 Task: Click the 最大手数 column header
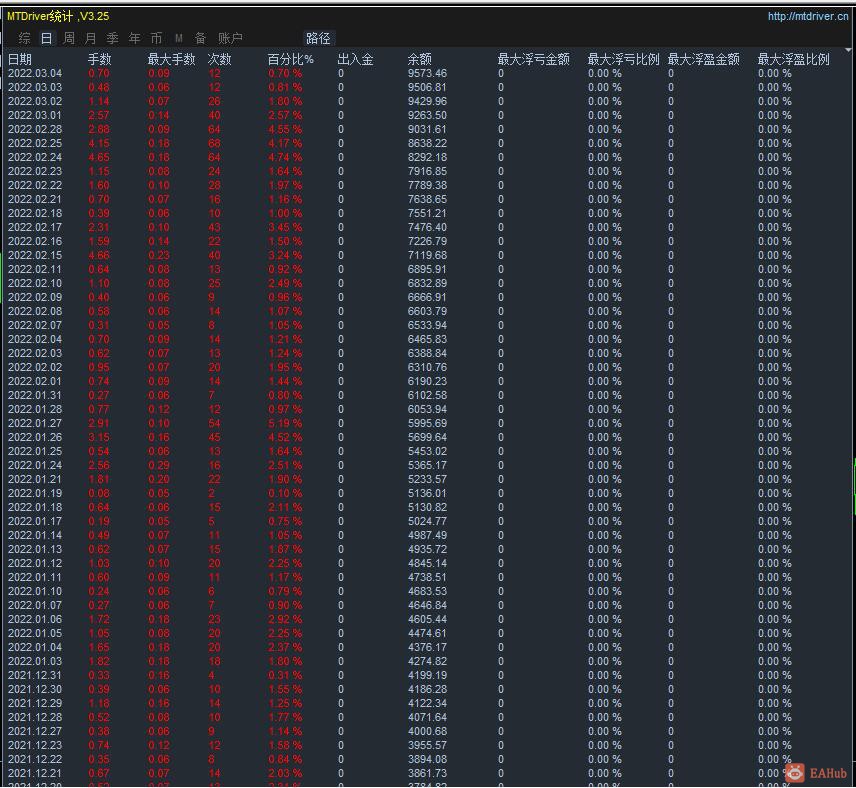pos(171,59)
